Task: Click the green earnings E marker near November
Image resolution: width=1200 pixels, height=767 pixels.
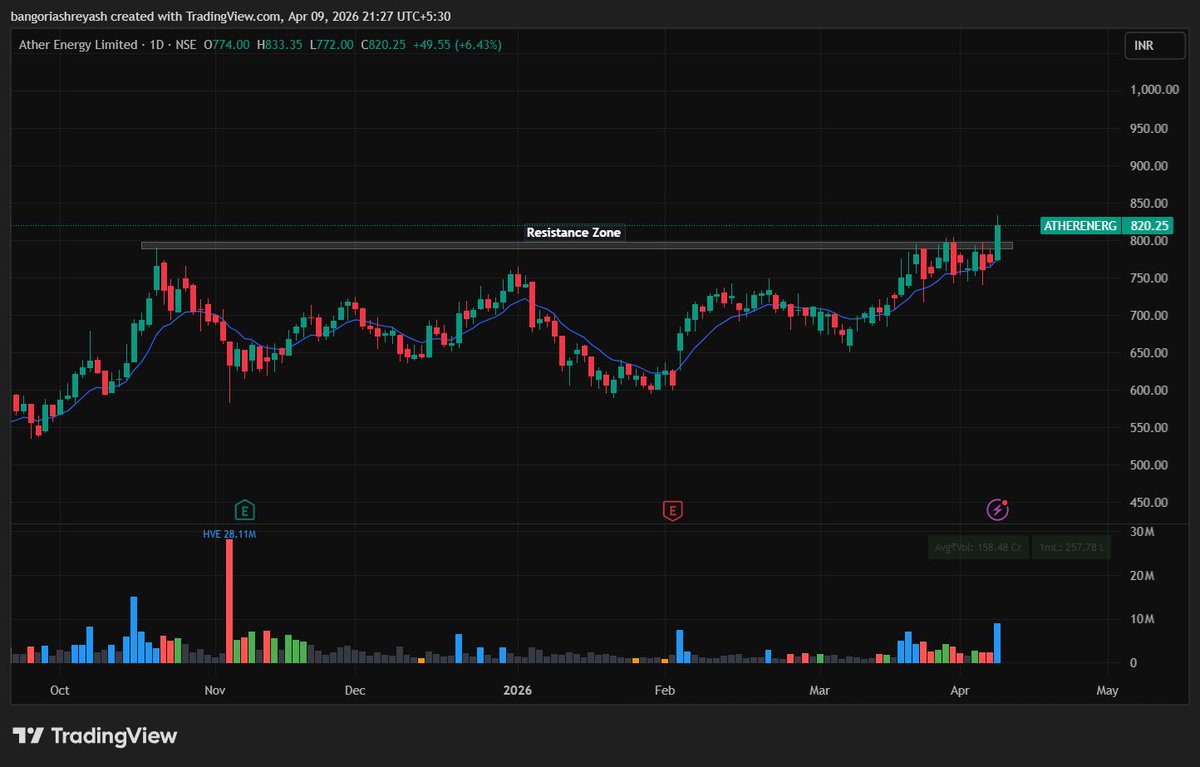Action: pos(245,511)
